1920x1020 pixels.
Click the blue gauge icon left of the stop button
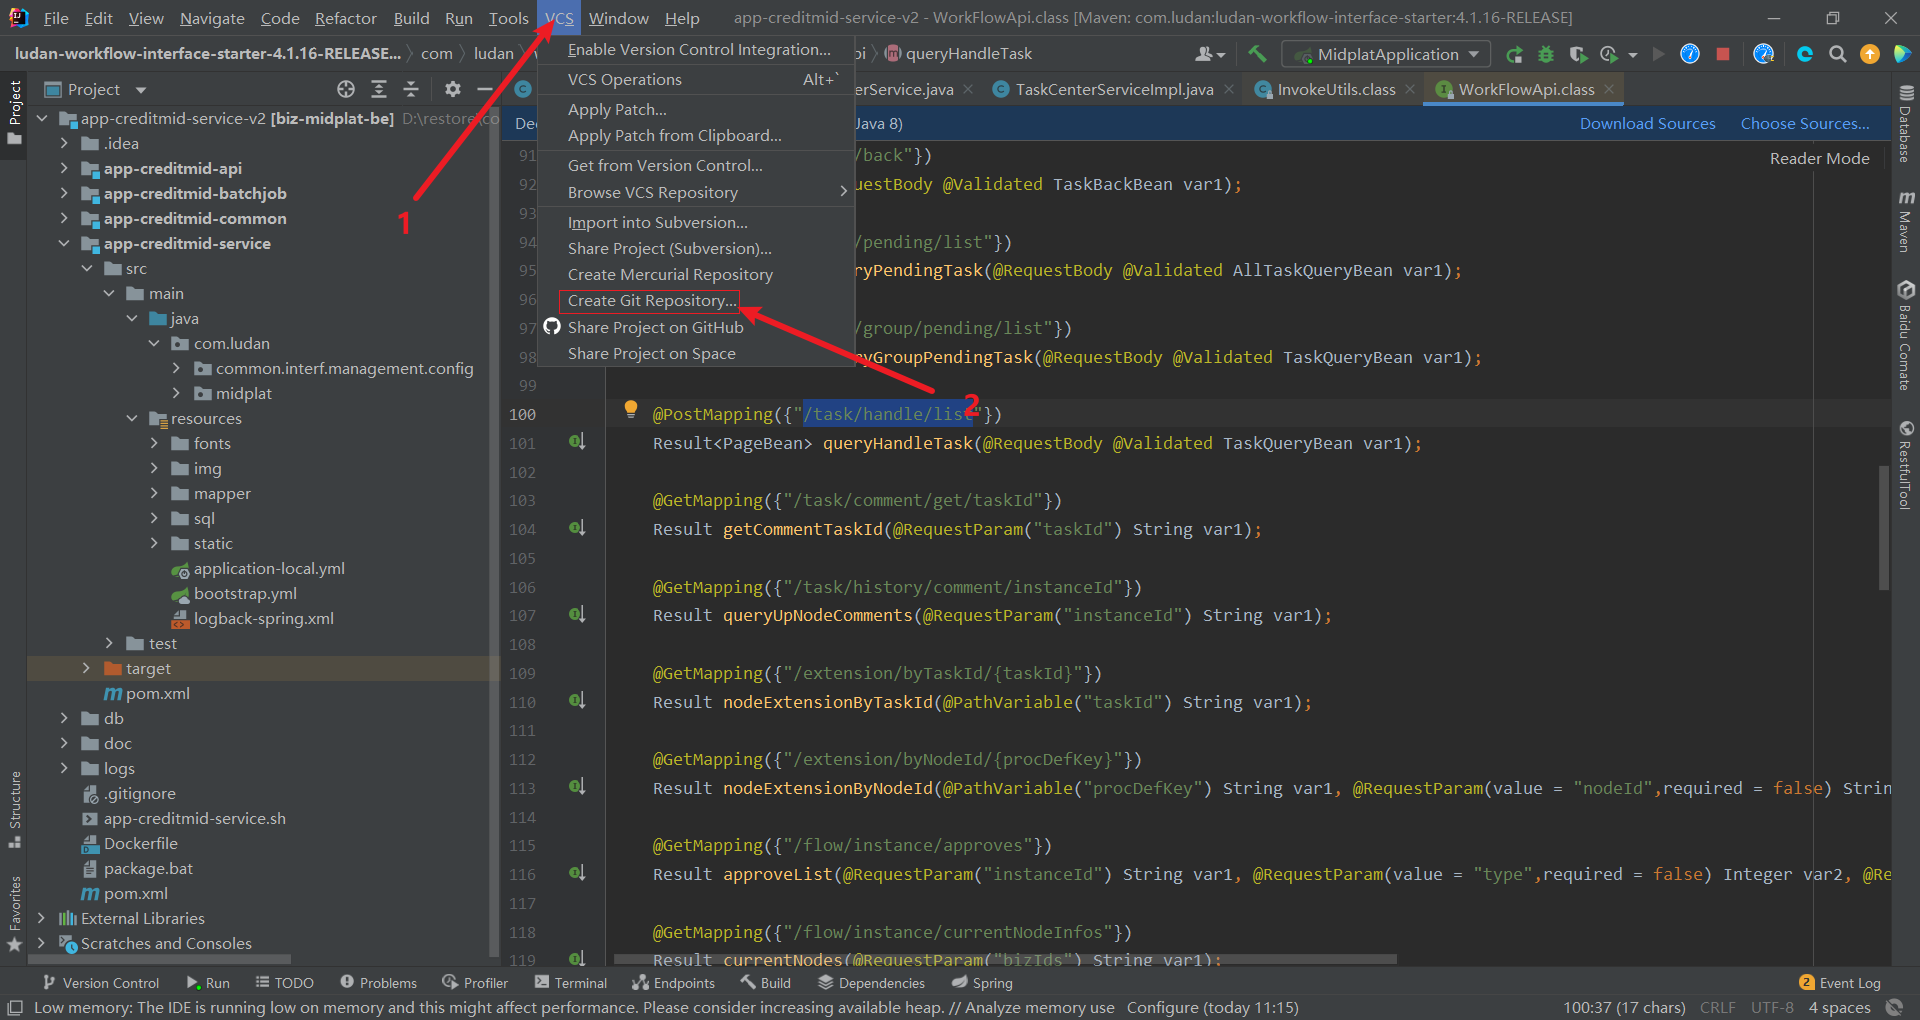tap(1690, 54)
